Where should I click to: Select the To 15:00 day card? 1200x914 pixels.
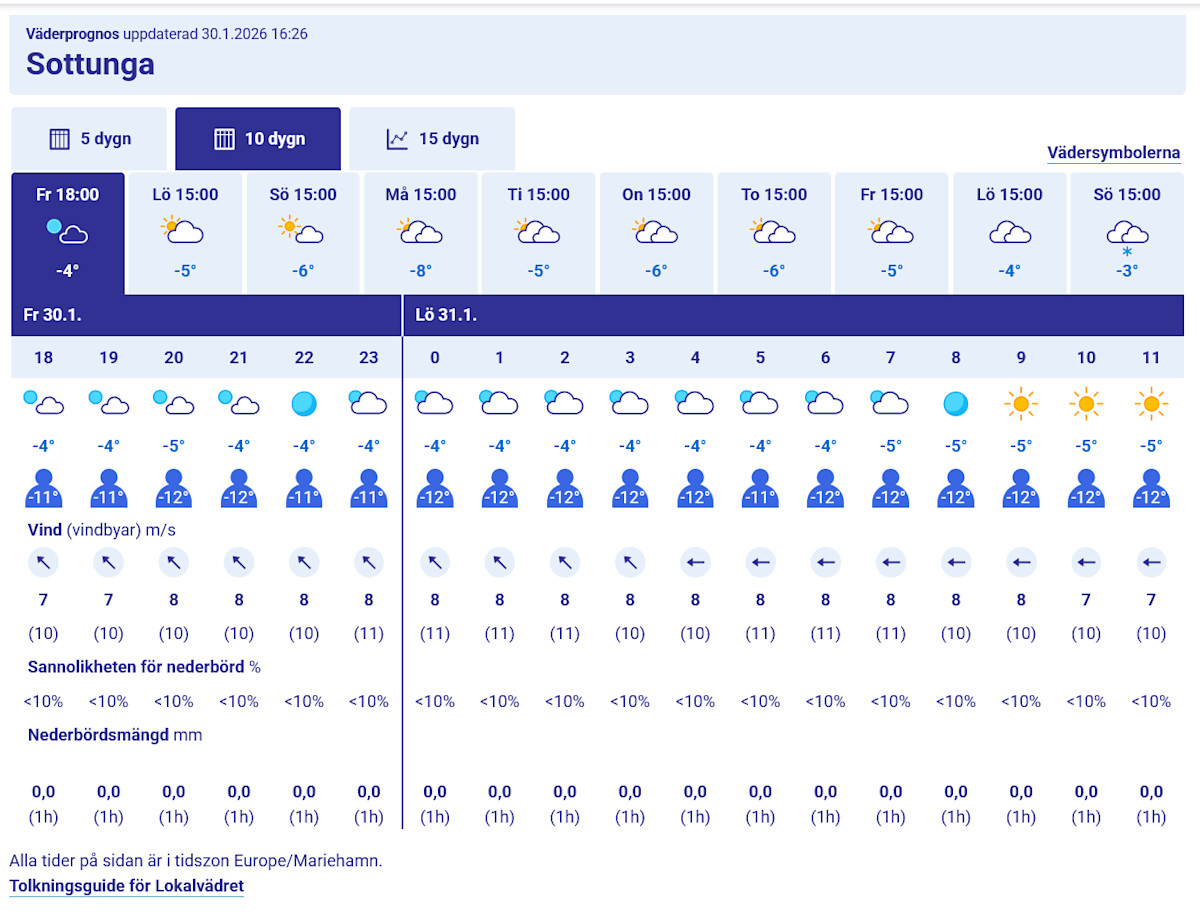click(774, 233)
